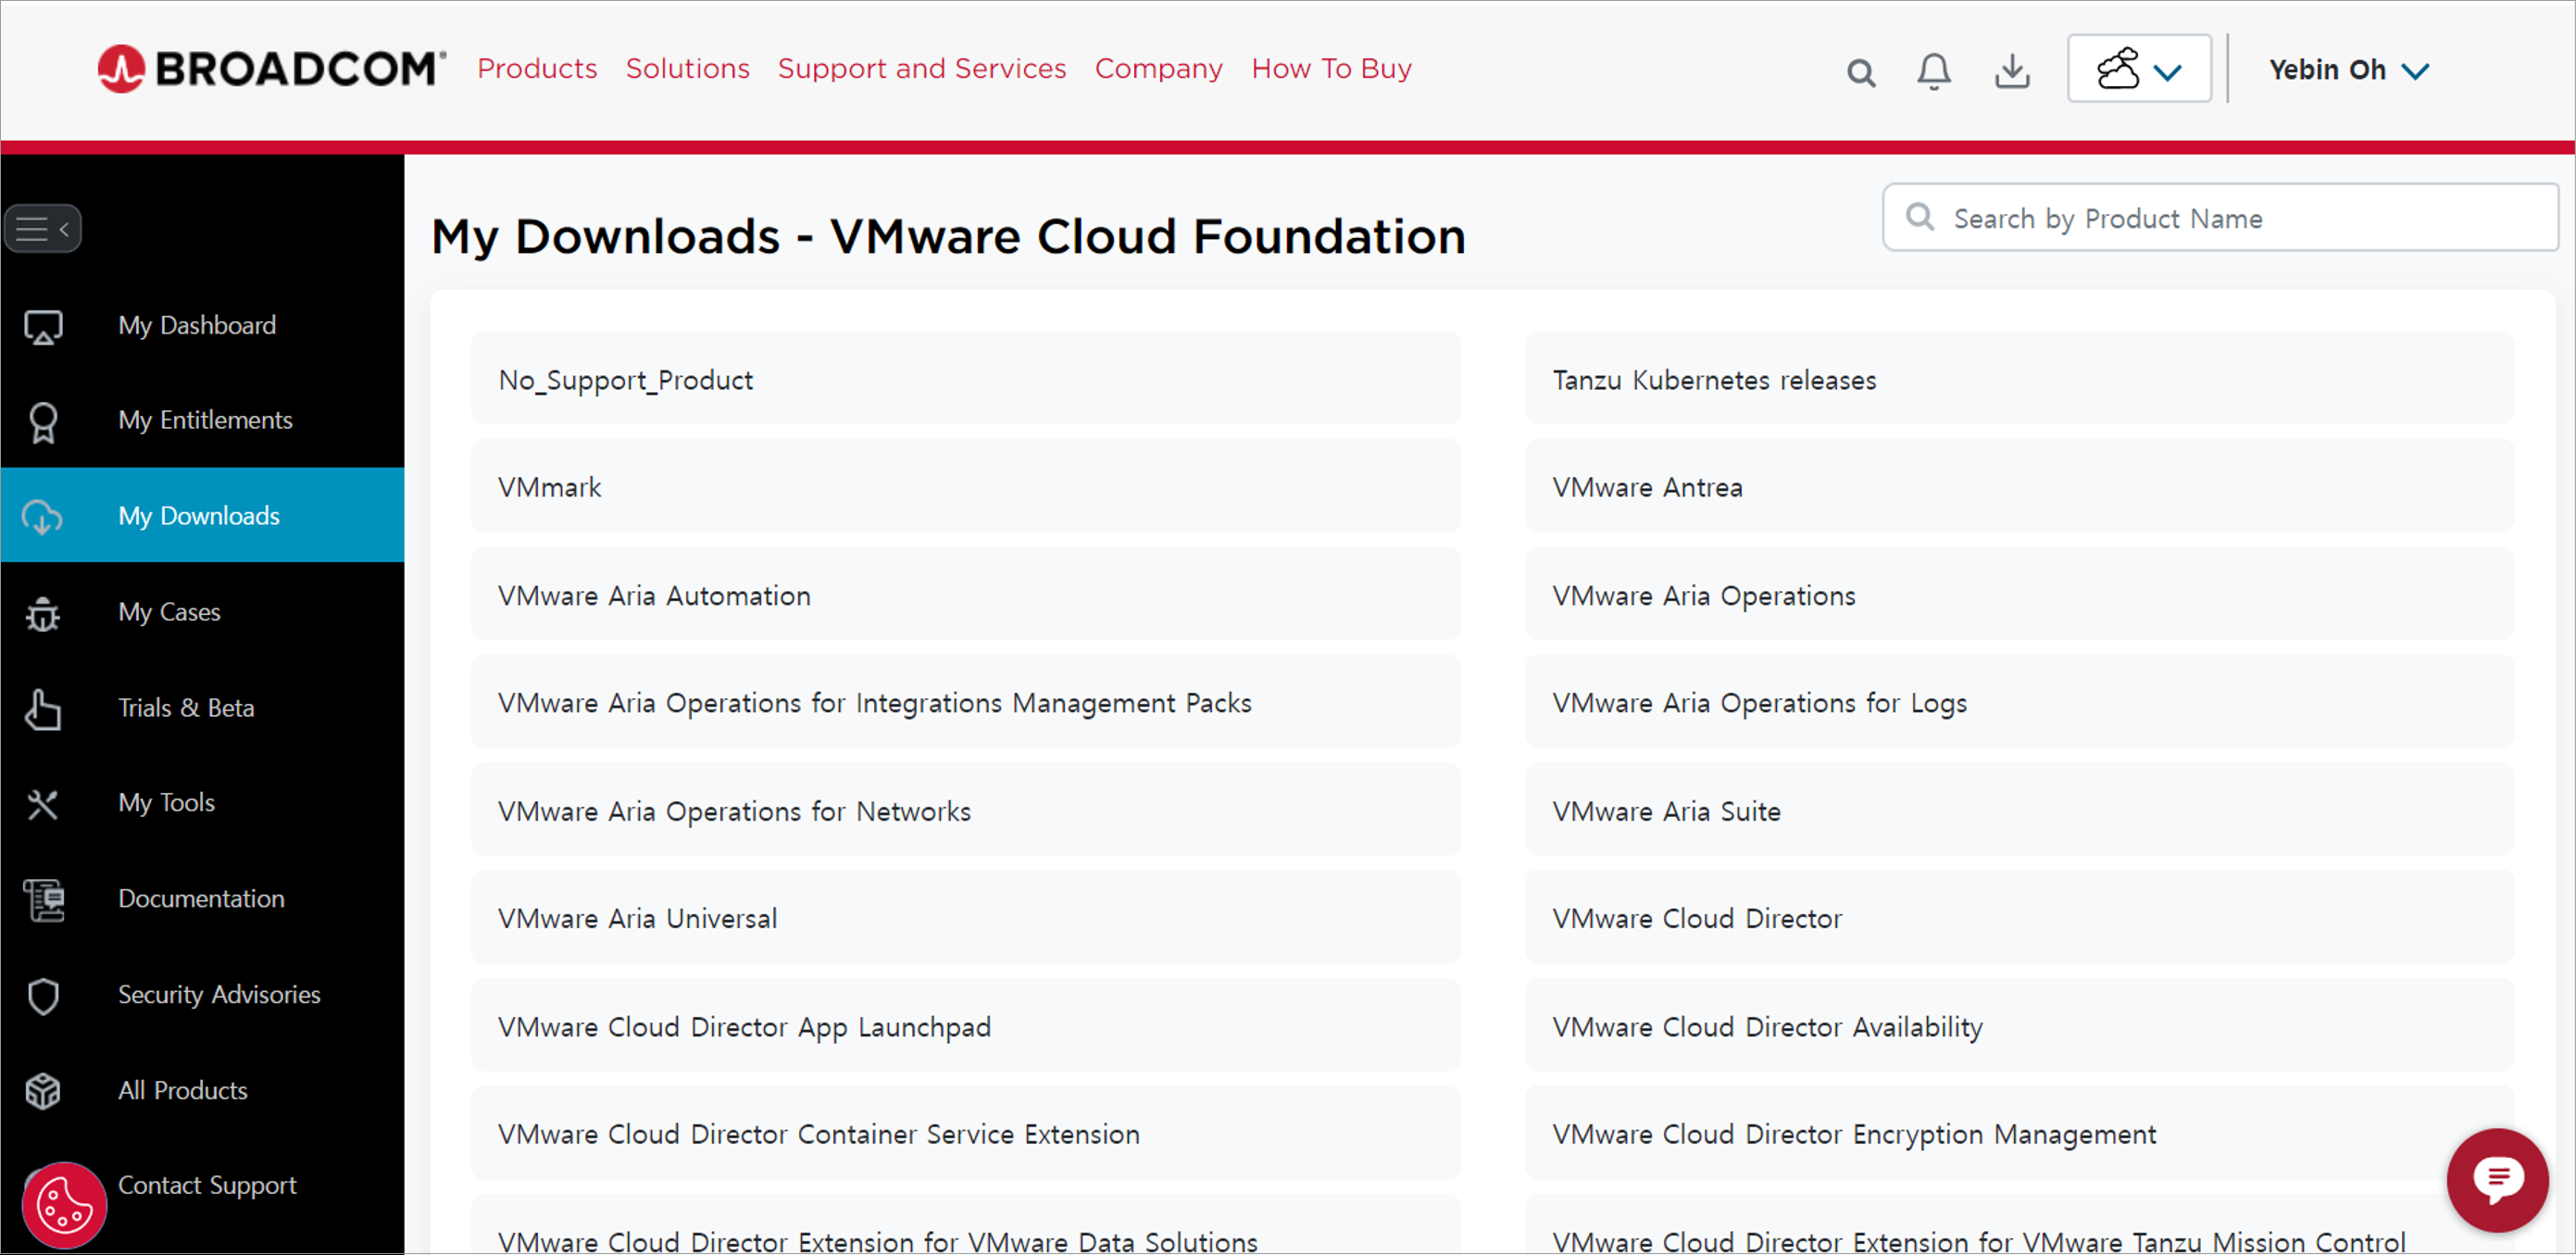
Task: Click the Security Advisories shield icon
Action: [43, 995]
